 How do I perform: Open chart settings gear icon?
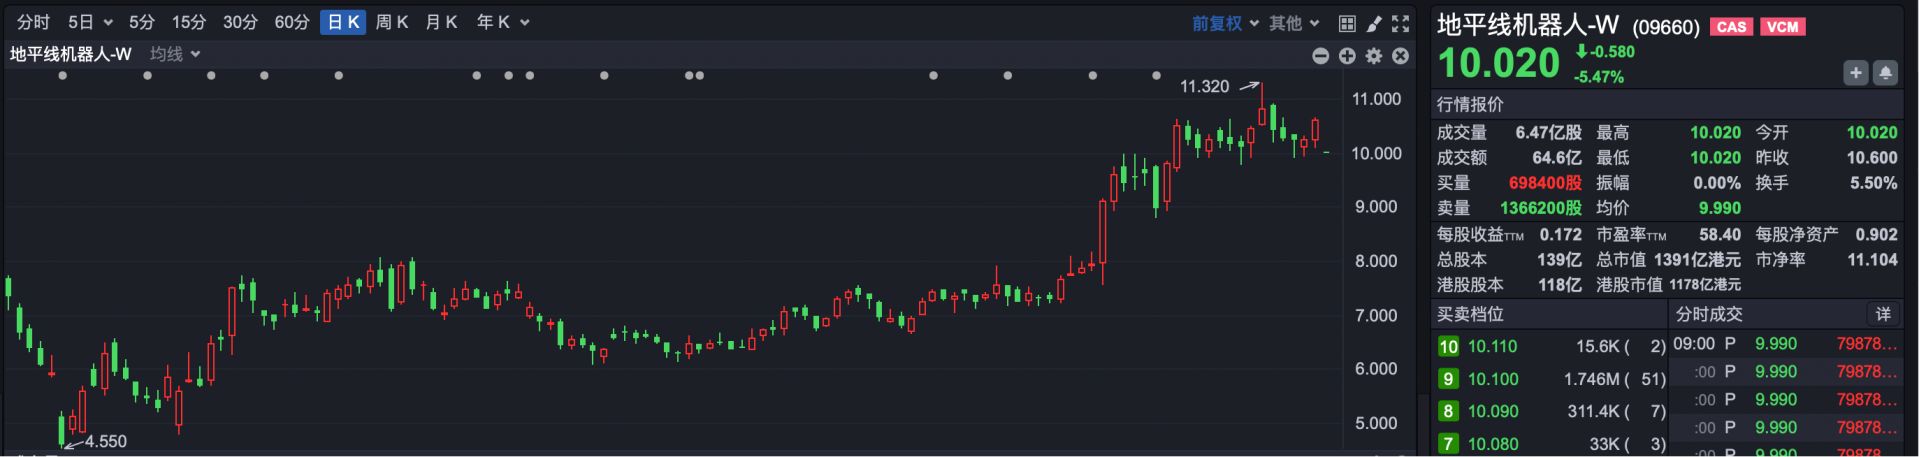[x=1374, y=56]
